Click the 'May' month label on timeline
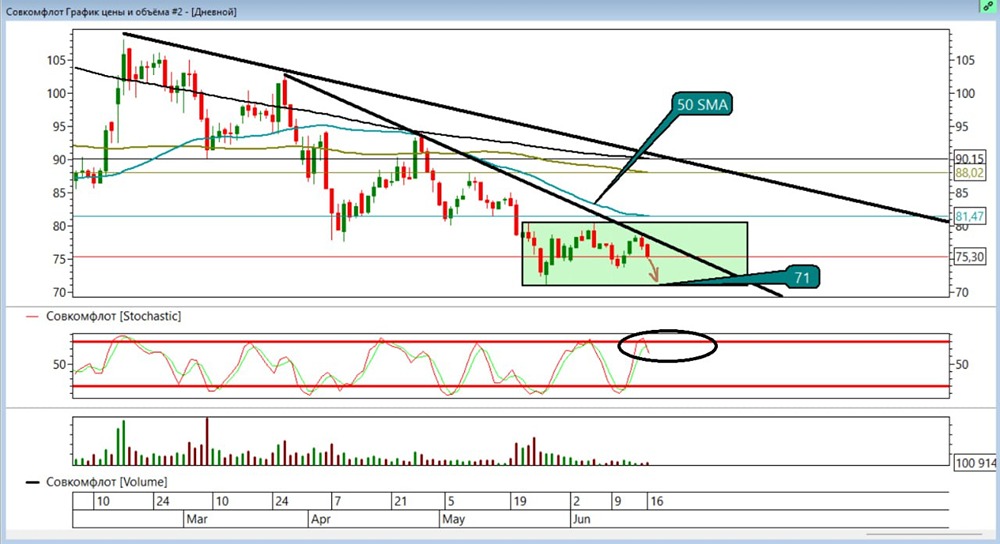The height and width of the screenshot is (544, 1000). [x=453, y=519]
